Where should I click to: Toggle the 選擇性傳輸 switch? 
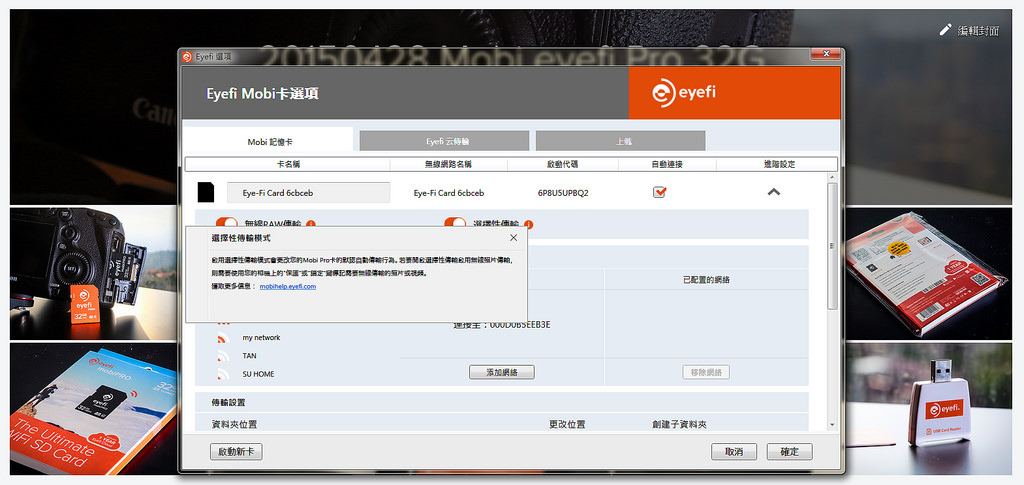tap(455, 223)
